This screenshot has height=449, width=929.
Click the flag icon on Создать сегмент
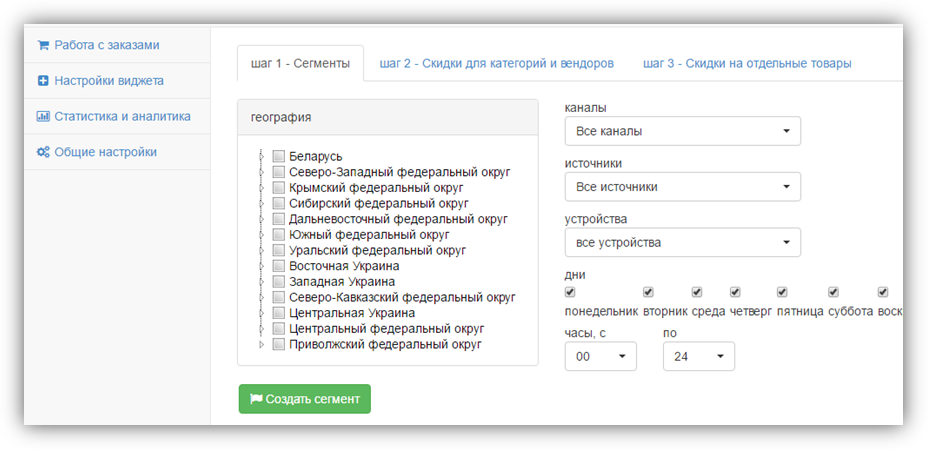pos(256,399)
